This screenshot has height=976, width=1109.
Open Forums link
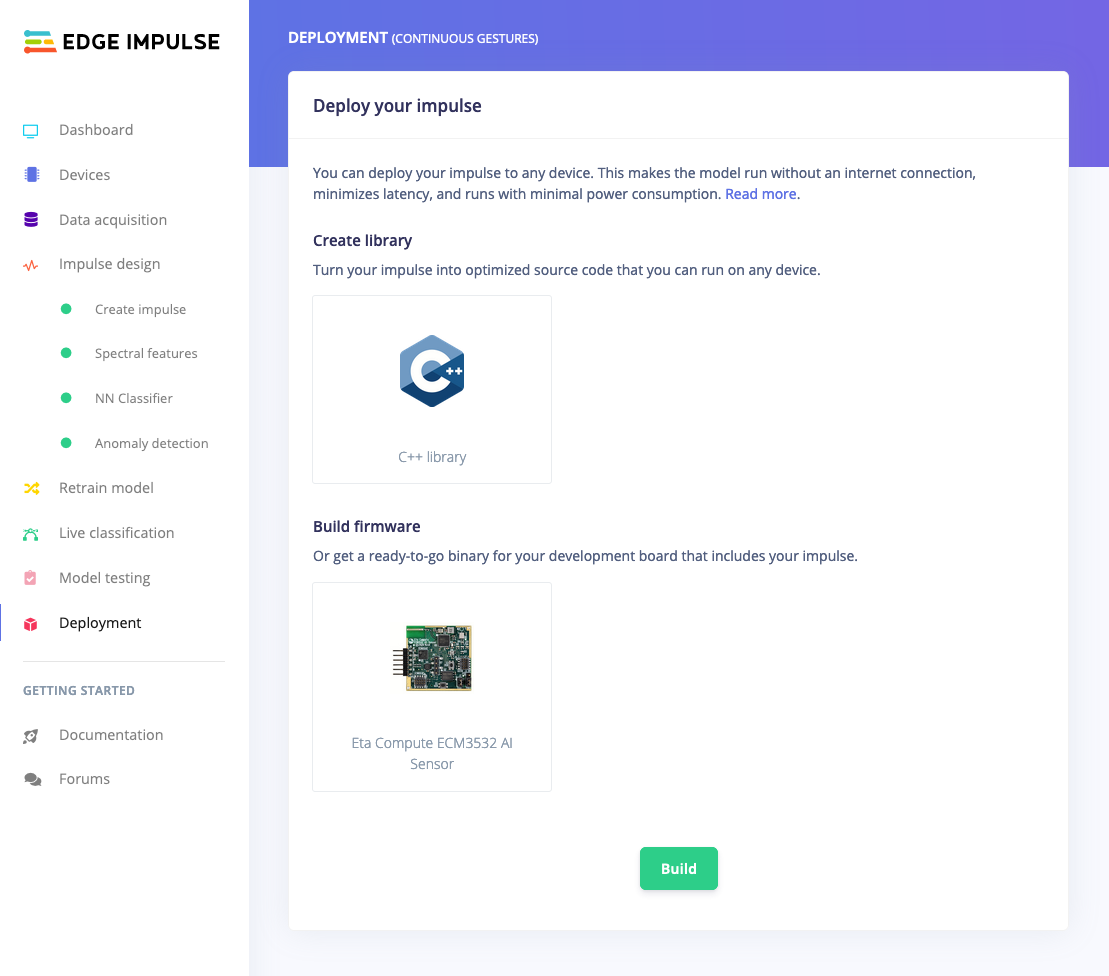coord(84,779)
